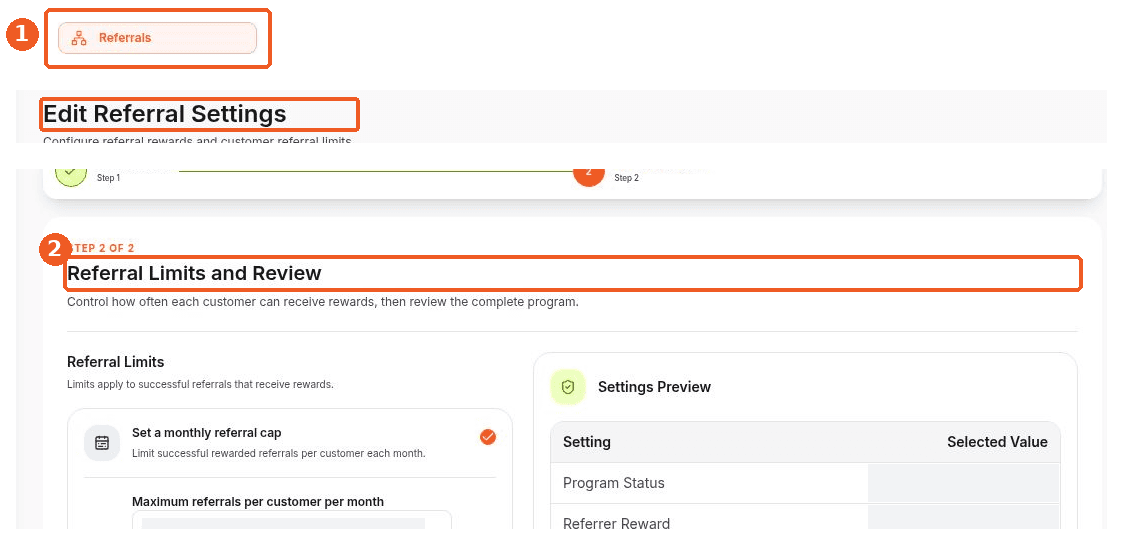Viewport: 1123px width, 549px height.
Task: Click "Limits apply to successful referrals" note
Action: 201,384
